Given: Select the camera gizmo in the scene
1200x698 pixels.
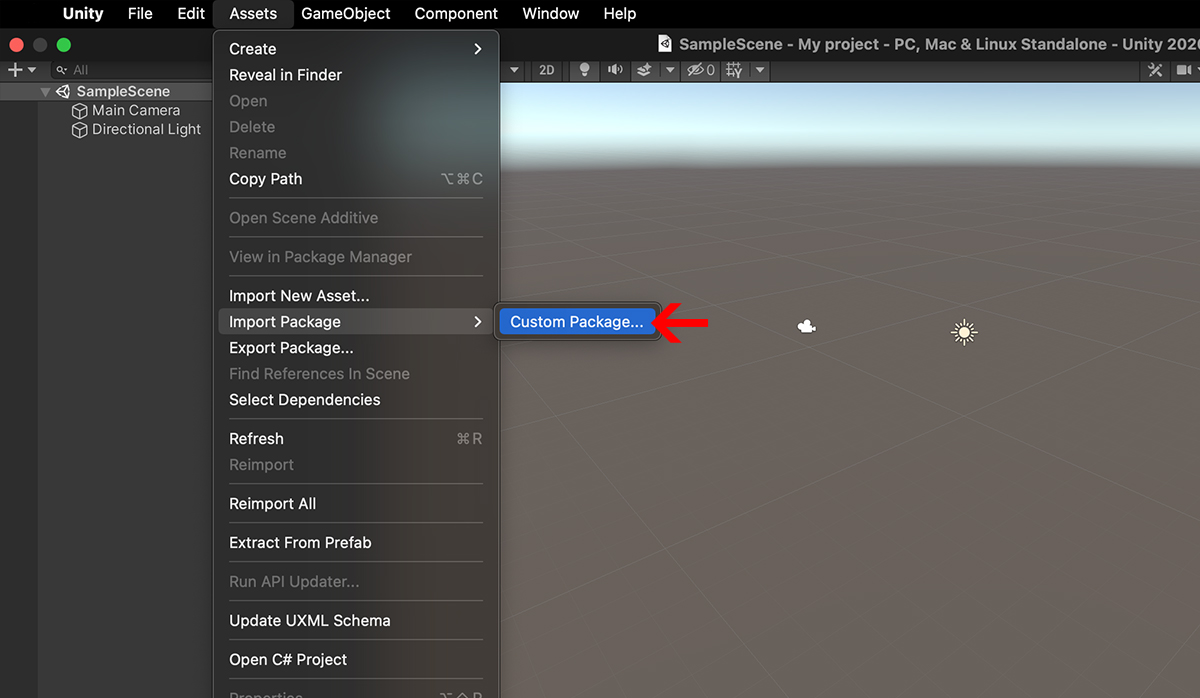Looking at the screenshot, I should coord(806,326).
